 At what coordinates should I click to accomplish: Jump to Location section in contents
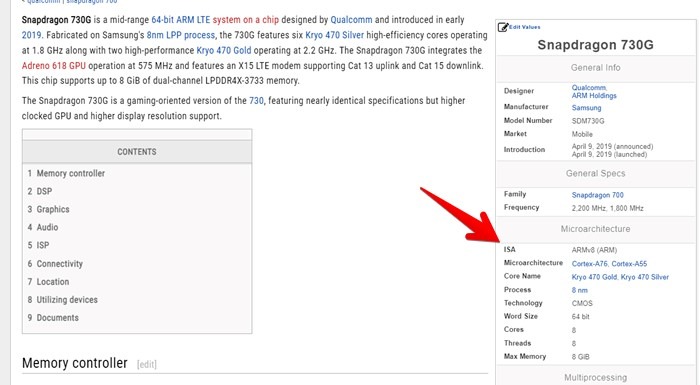tap(48, 282)
